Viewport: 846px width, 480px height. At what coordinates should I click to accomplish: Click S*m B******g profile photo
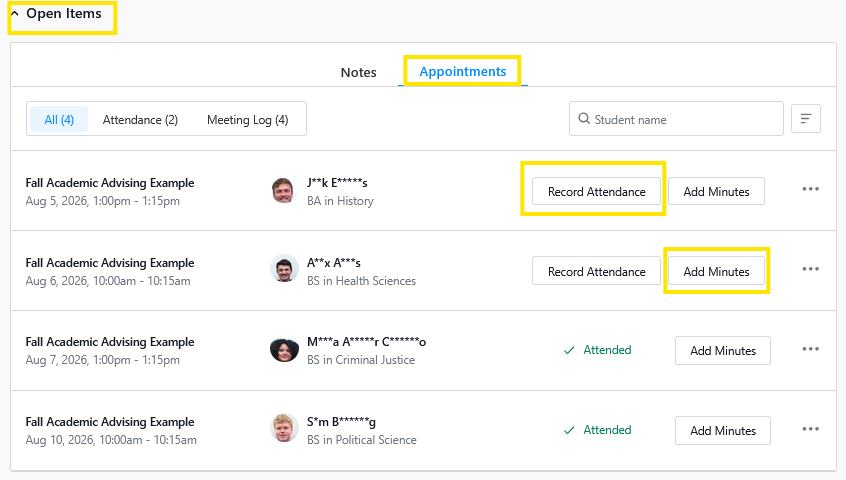284,428
